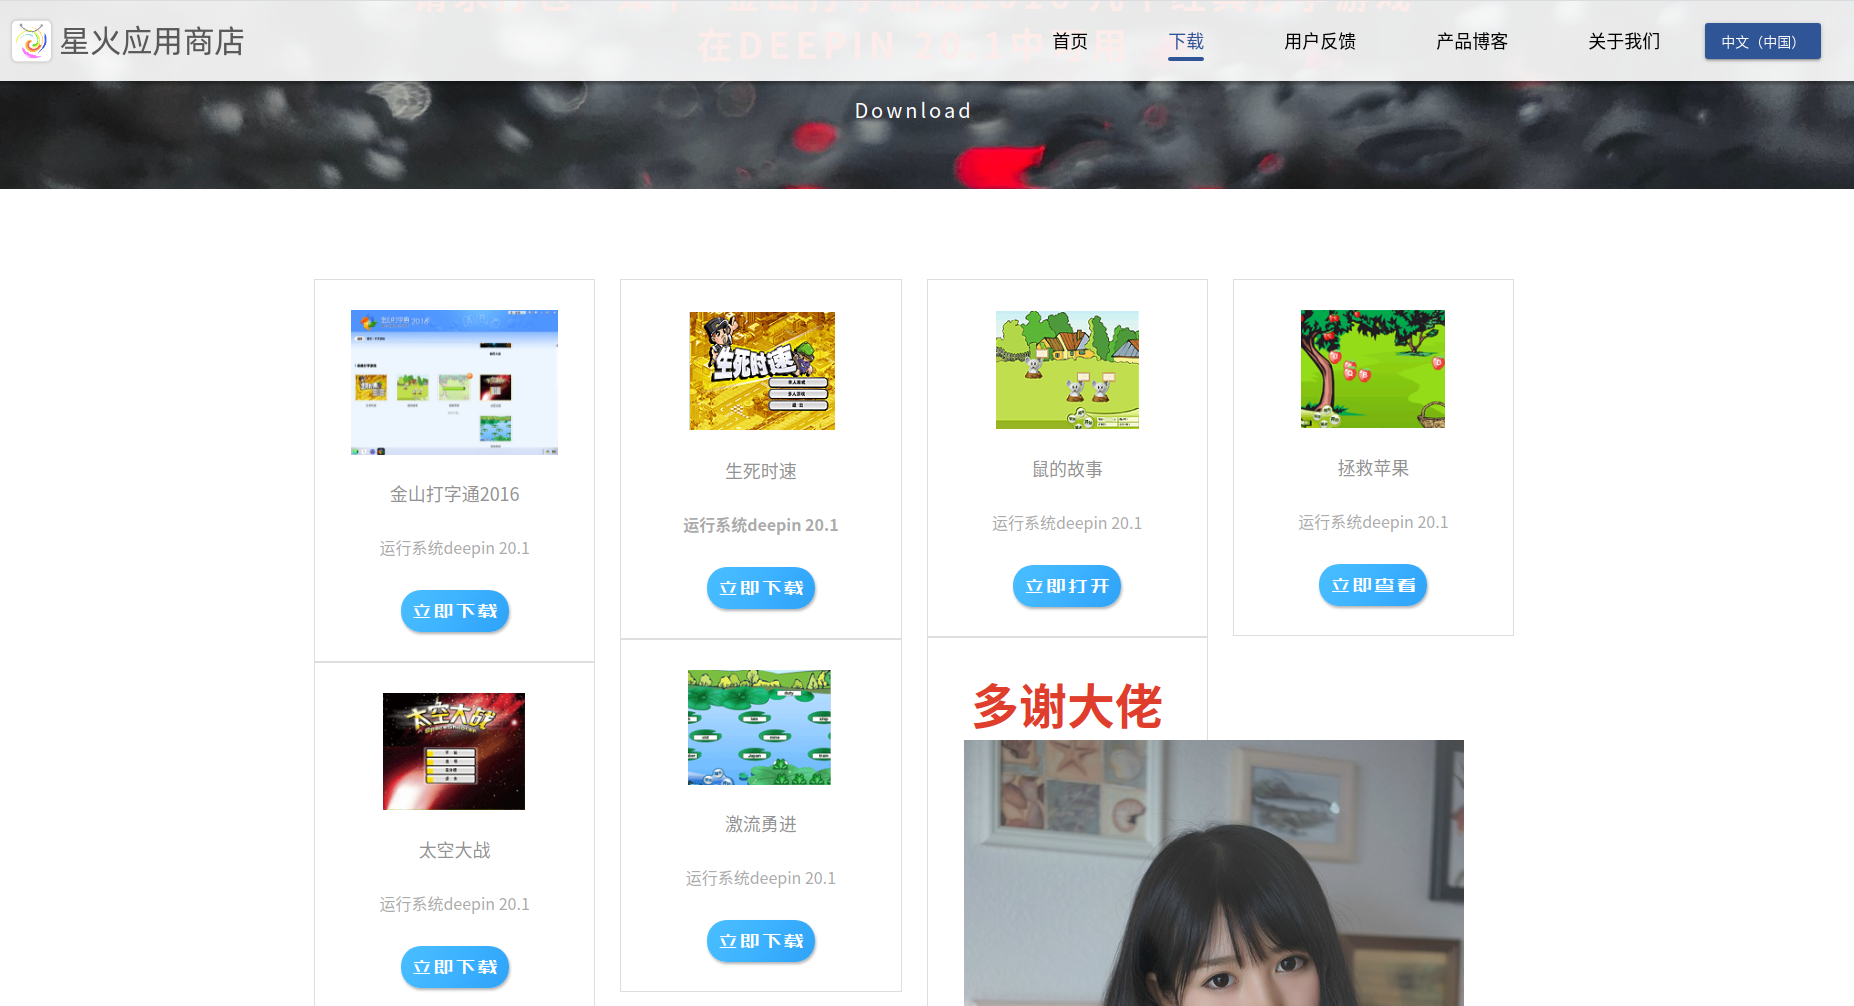Viewport: 1854px width, 1006px height.
Task: Click the Download banner heading
Action: 913,111
